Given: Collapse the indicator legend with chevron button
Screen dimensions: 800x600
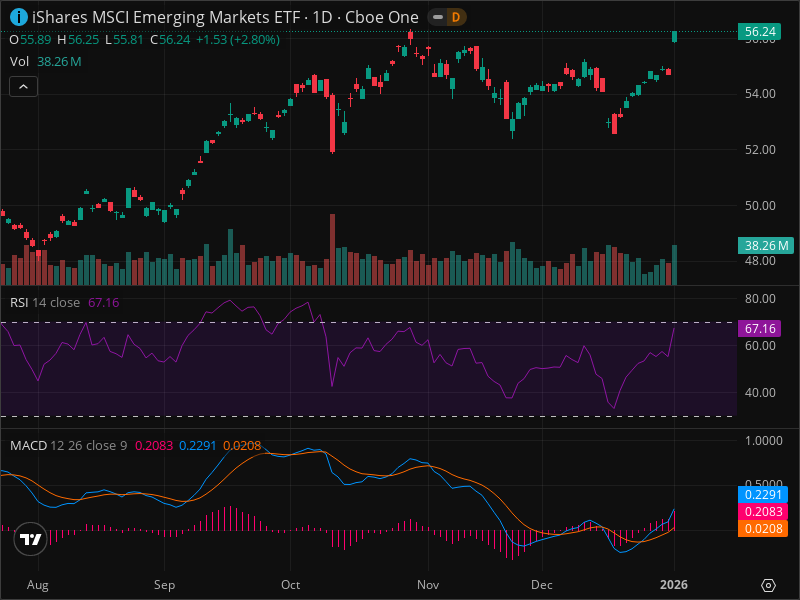Looking at the screenshot, I should point(23,87).
